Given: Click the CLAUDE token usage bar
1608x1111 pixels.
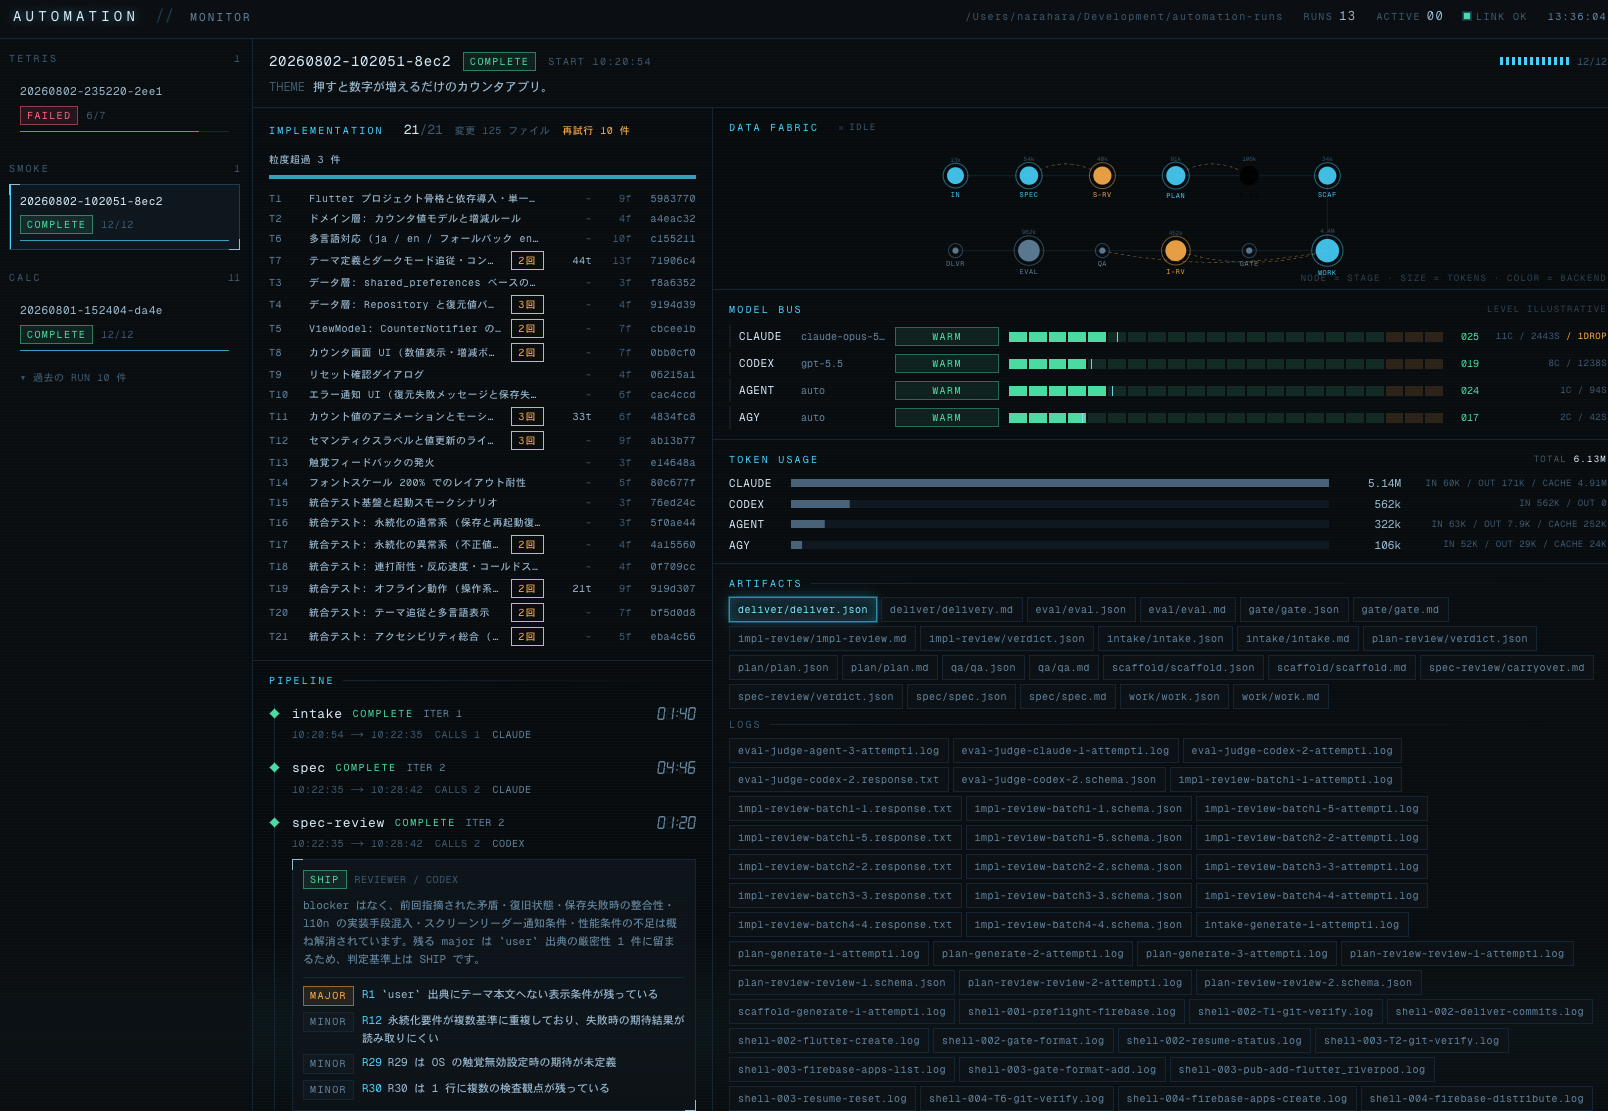Looking at the screenshot, I should (x=1060, y=483).
